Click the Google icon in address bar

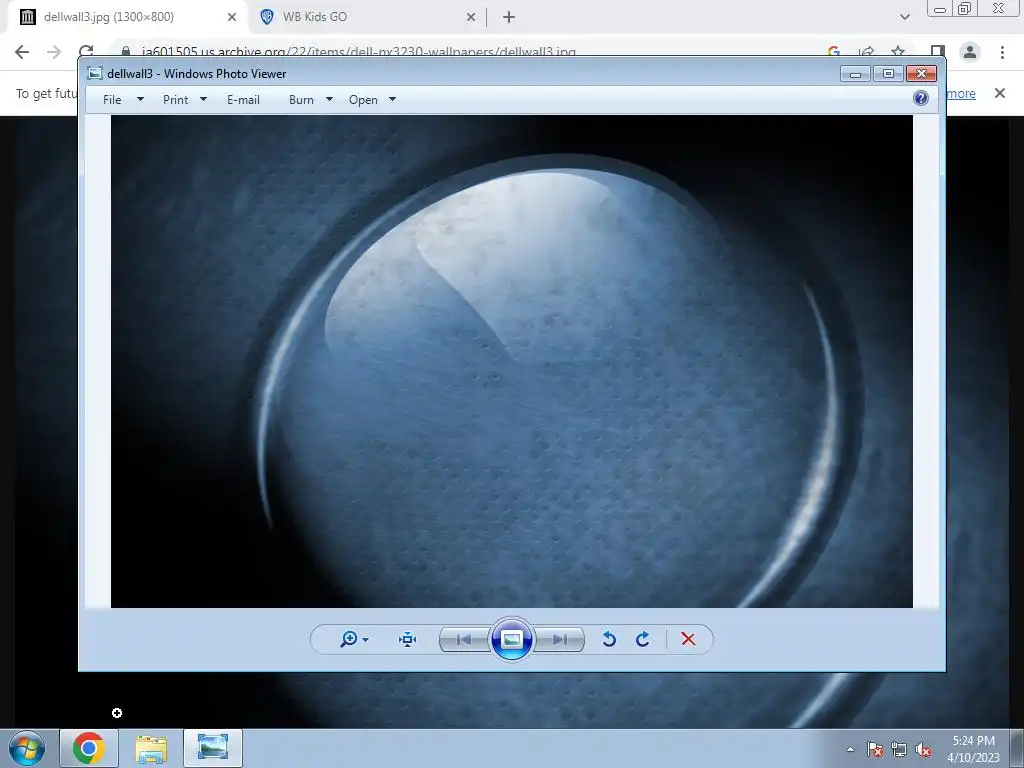pos(834,51)
